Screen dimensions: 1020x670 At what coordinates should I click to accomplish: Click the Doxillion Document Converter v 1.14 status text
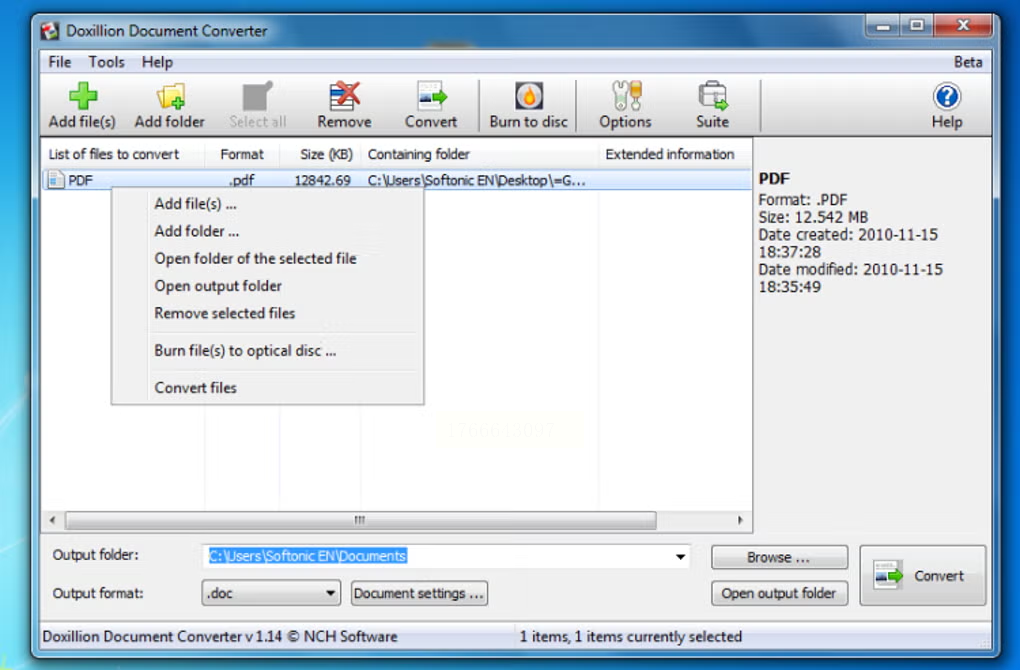[x=219, y=636]
